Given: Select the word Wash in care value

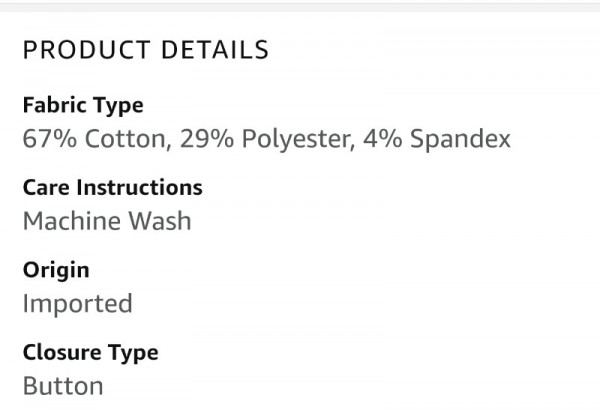Looking at the screenshot, I should [160, 221].
